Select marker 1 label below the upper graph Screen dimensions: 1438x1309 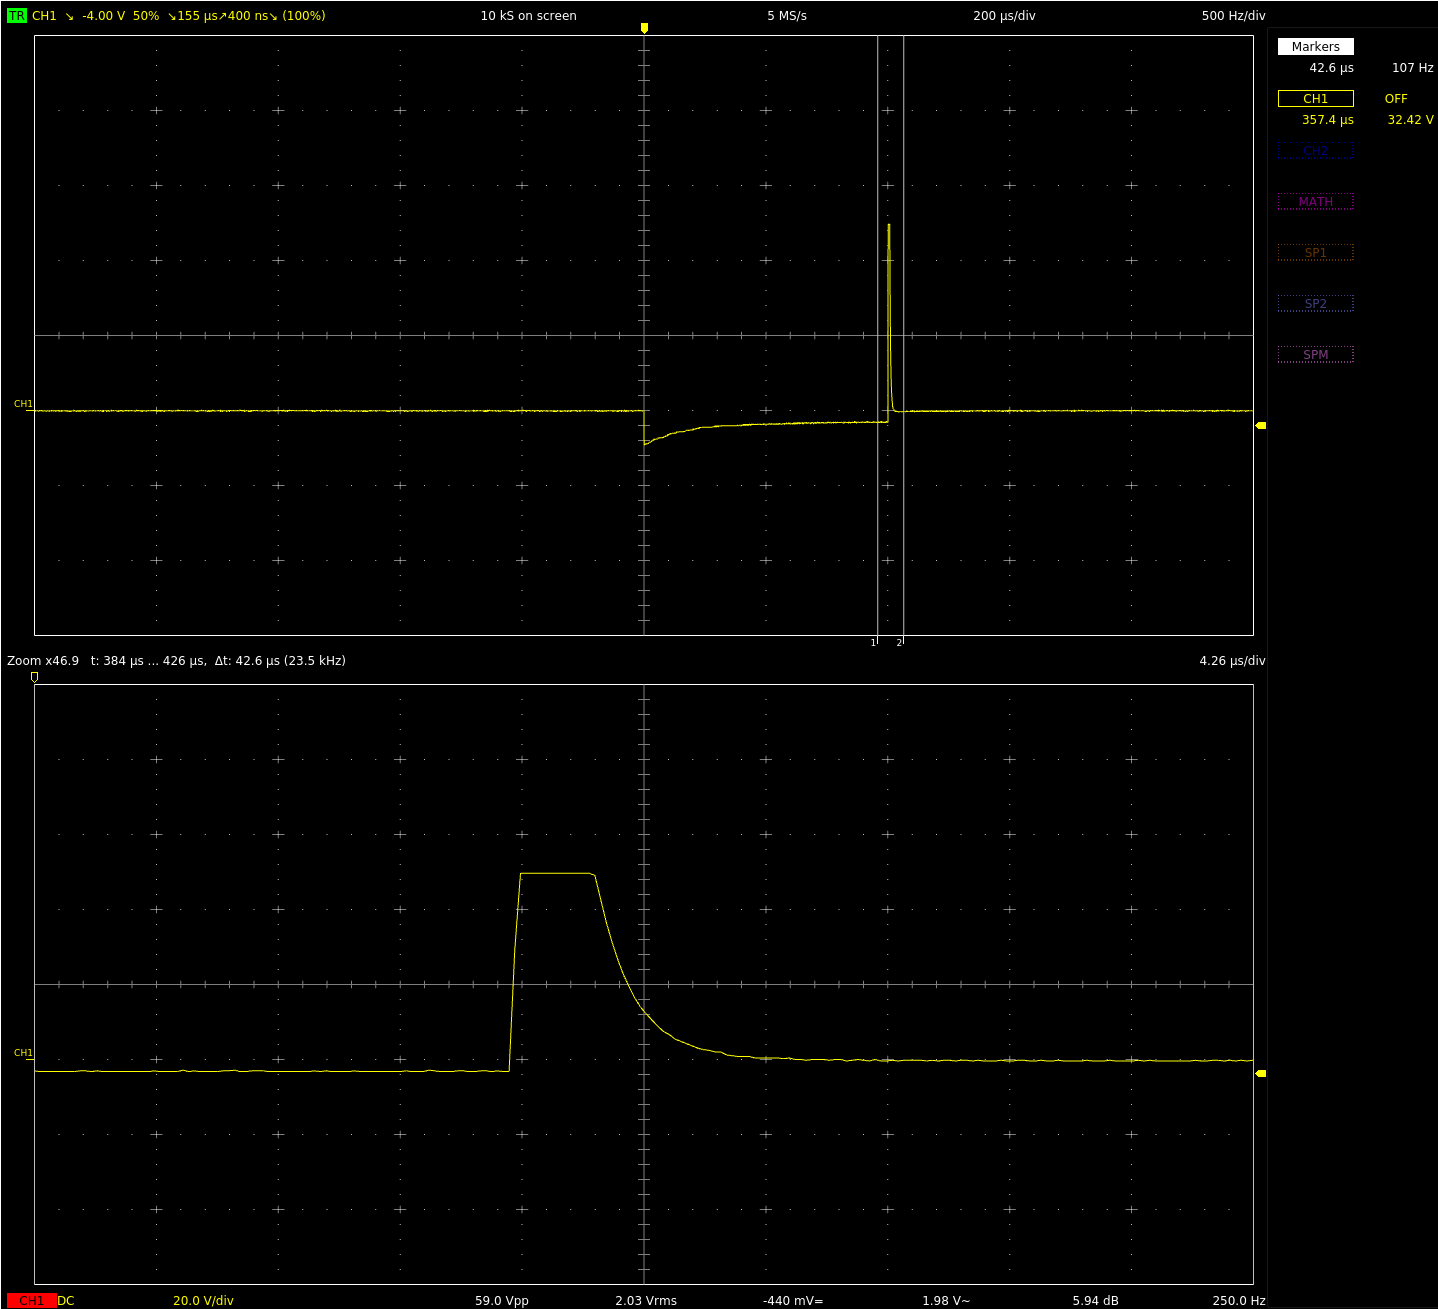point(873,643)
